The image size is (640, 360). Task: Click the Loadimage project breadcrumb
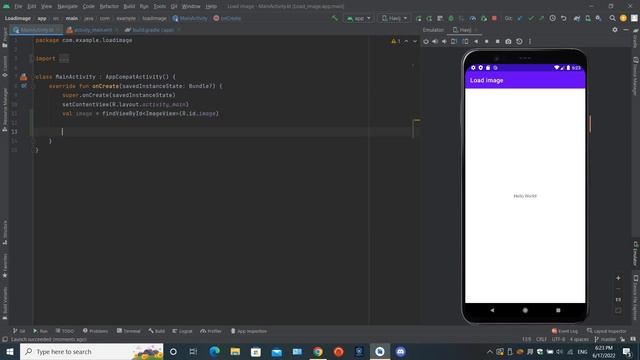18,18
